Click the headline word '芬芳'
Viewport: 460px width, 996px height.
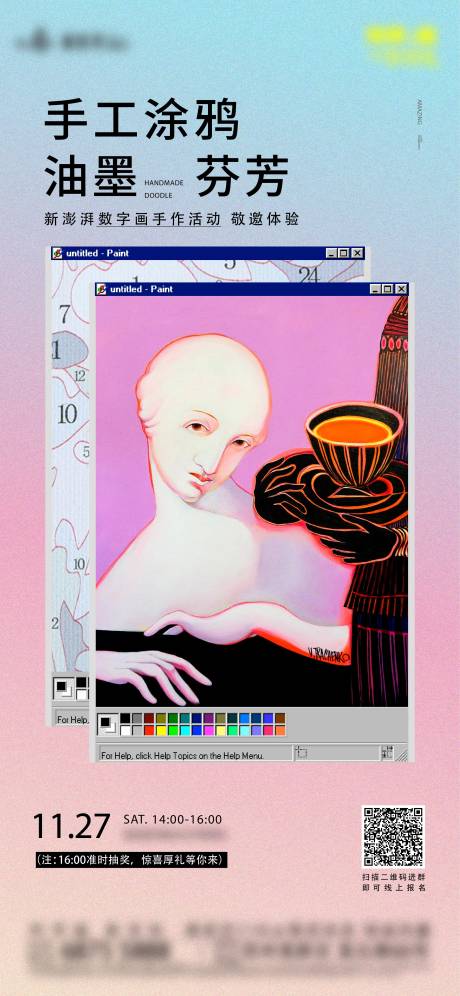242,175
